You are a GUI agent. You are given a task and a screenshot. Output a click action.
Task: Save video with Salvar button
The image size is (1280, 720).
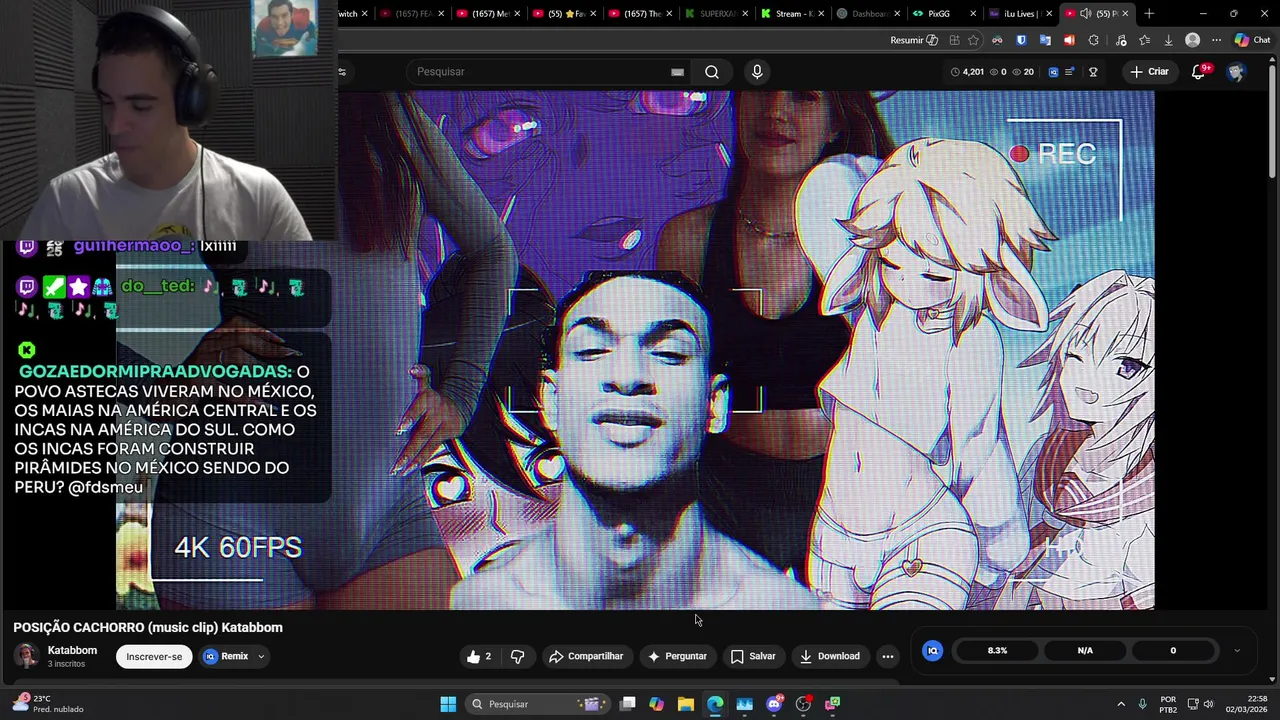coord(752,656)
